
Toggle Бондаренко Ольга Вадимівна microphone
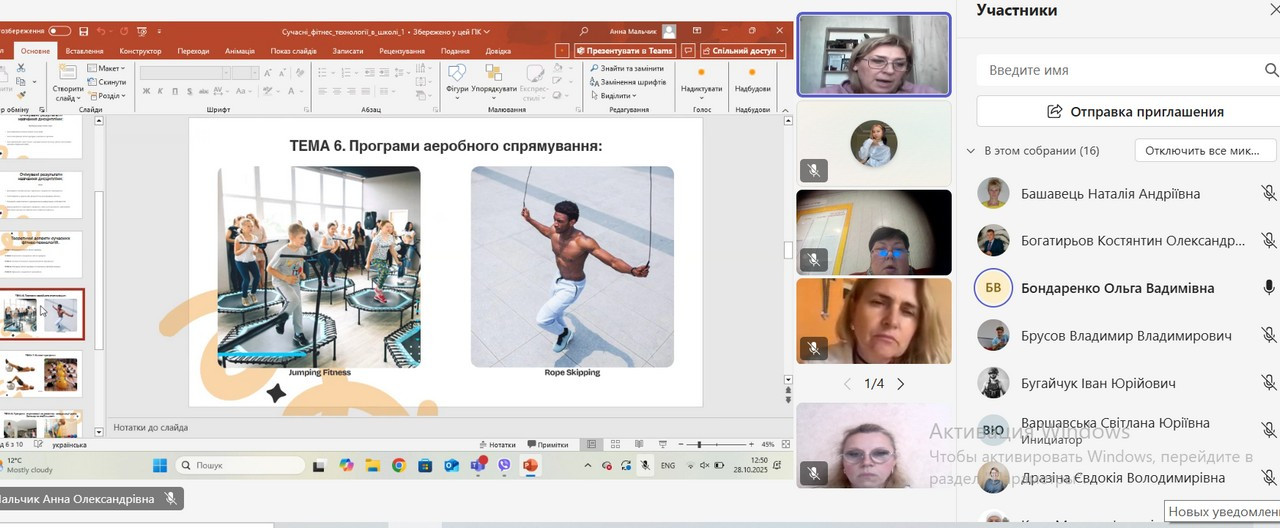coord(1268,288)
